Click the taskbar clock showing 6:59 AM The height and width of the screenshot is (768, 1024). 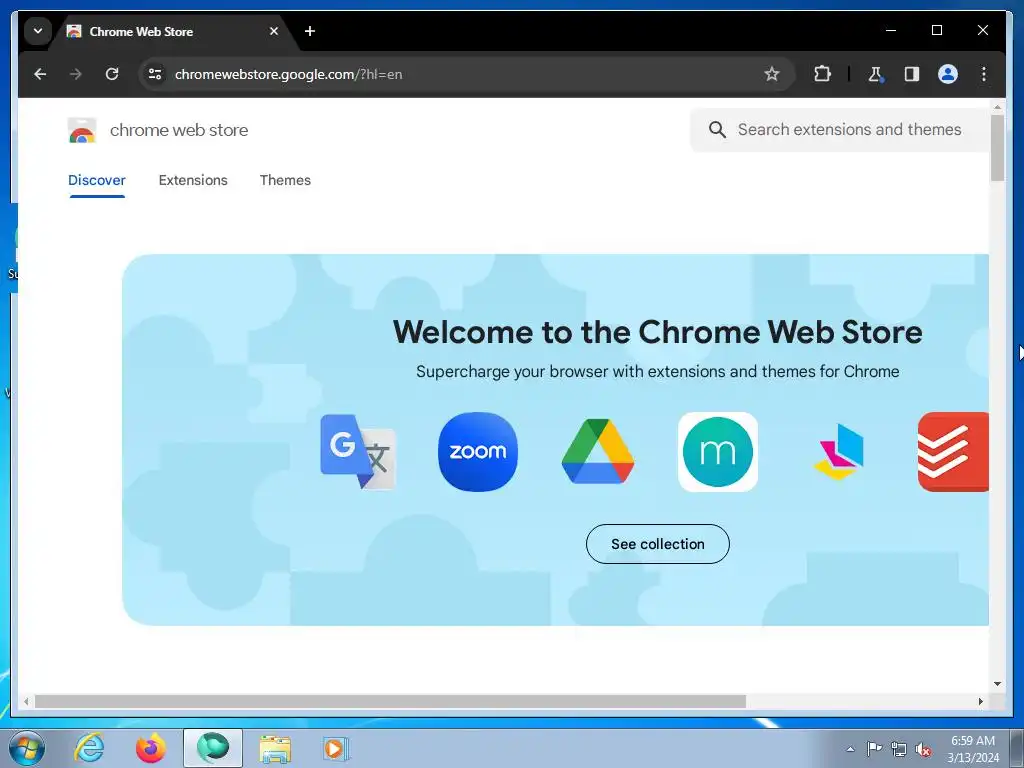[973, 748]
